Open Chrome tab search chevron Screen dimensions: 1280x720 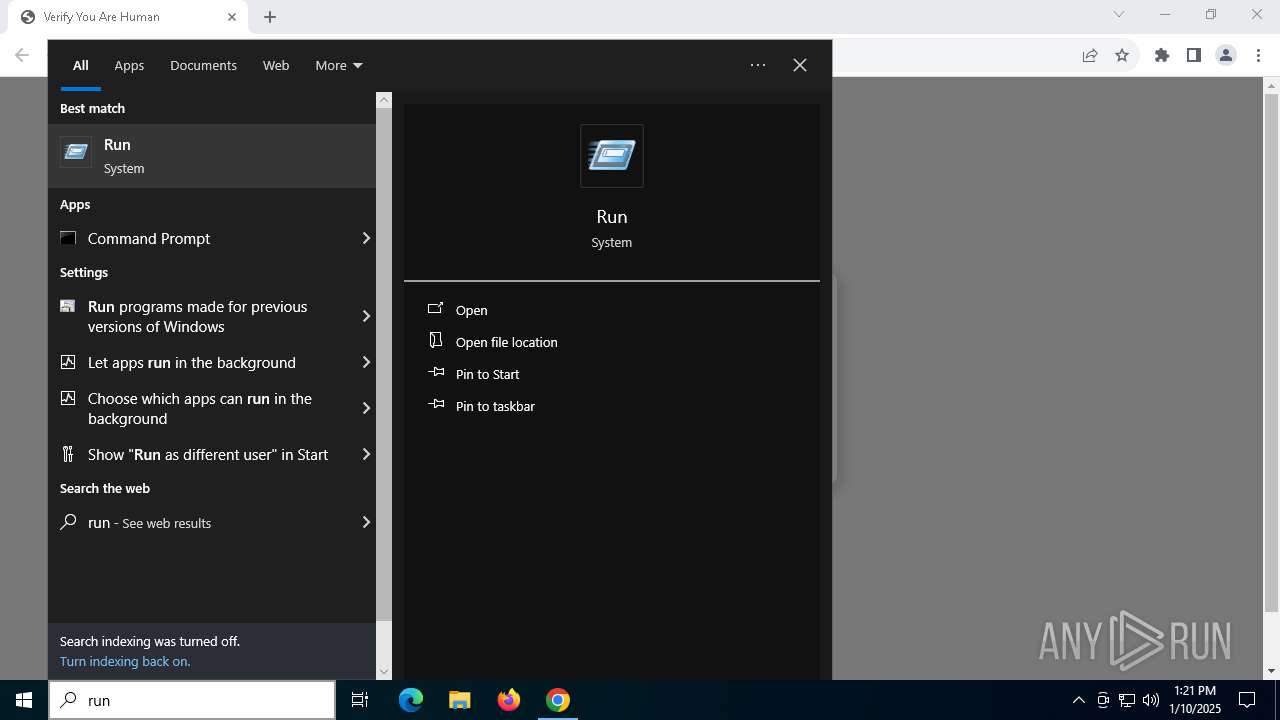(x=1119, y=14)
